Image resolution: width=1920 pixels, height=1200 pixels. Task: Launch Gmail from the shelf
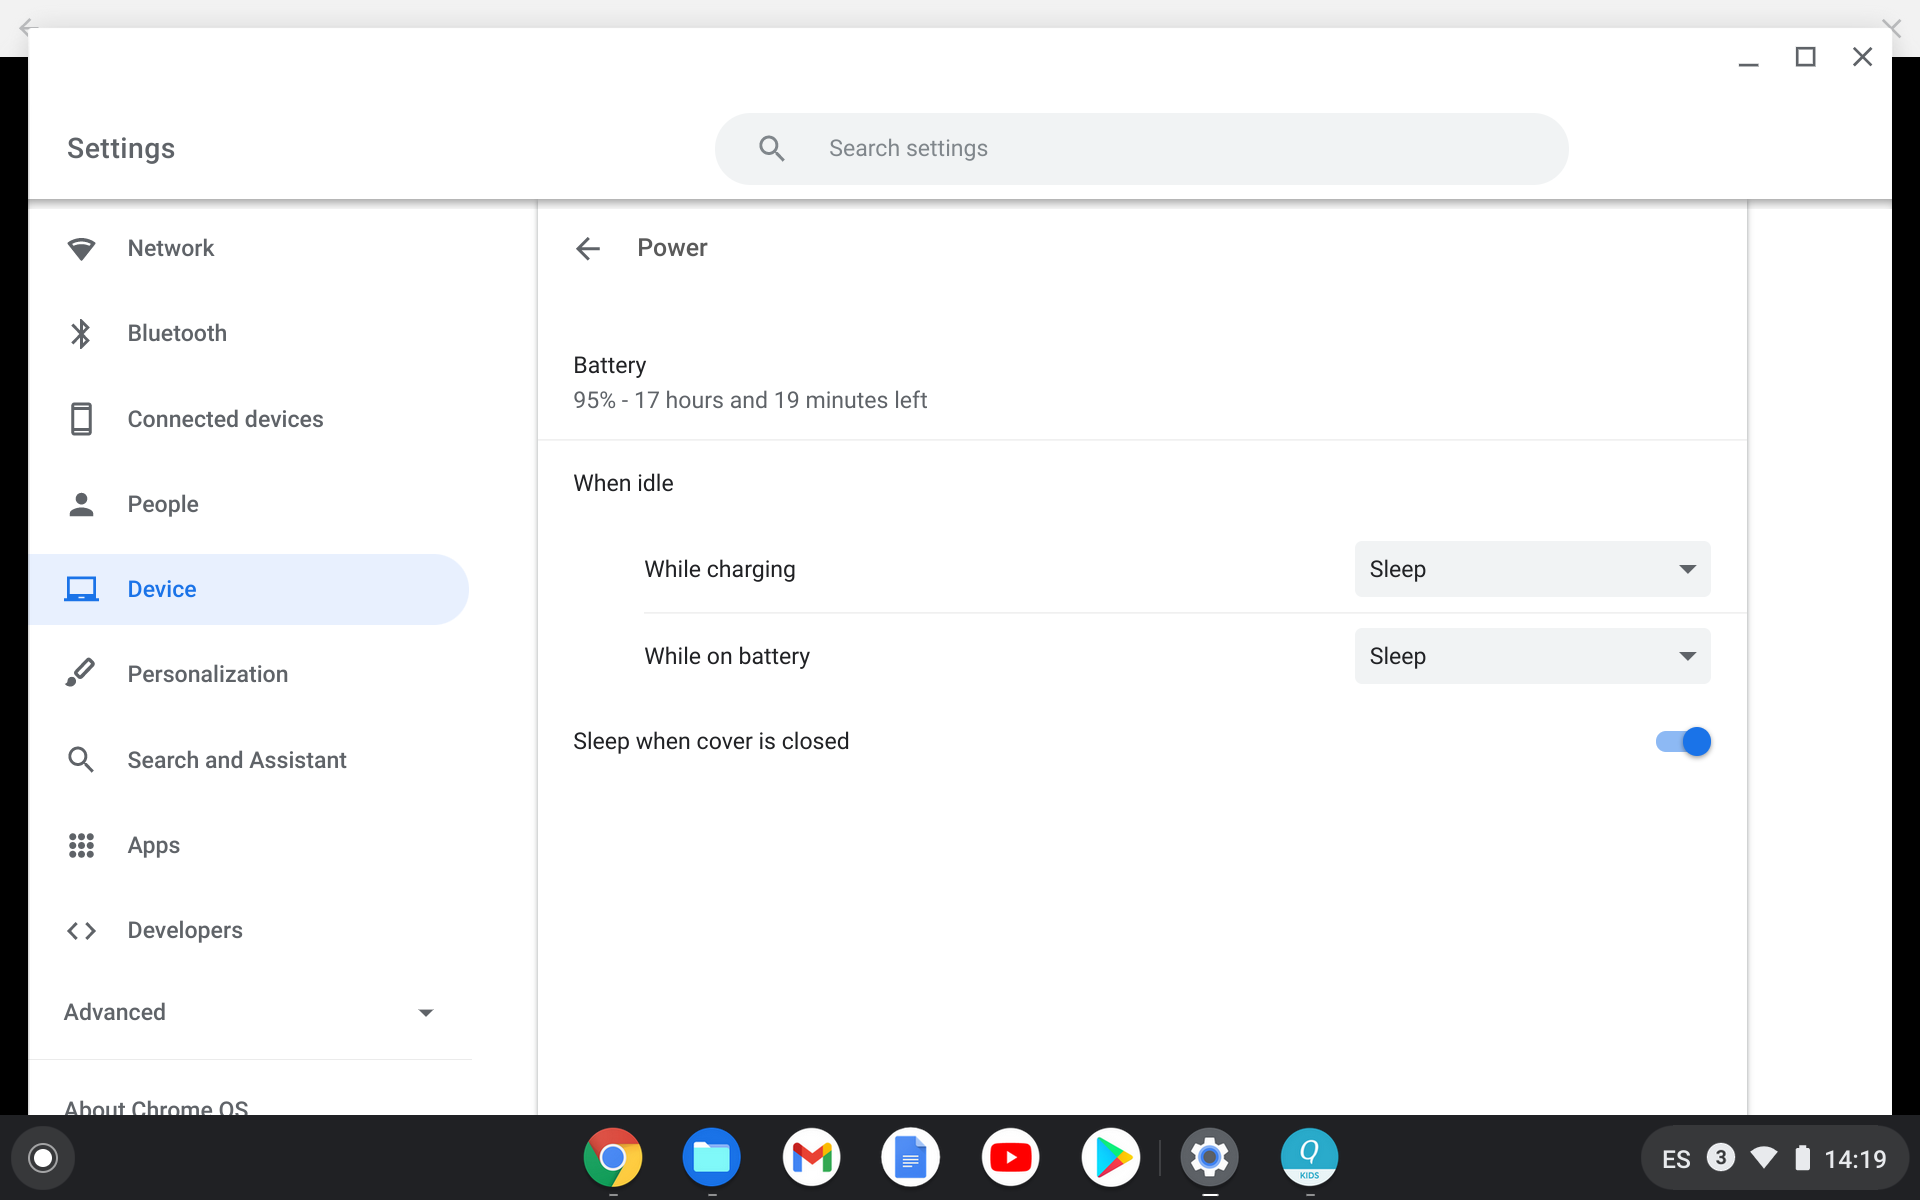(x=811, y=1158)
